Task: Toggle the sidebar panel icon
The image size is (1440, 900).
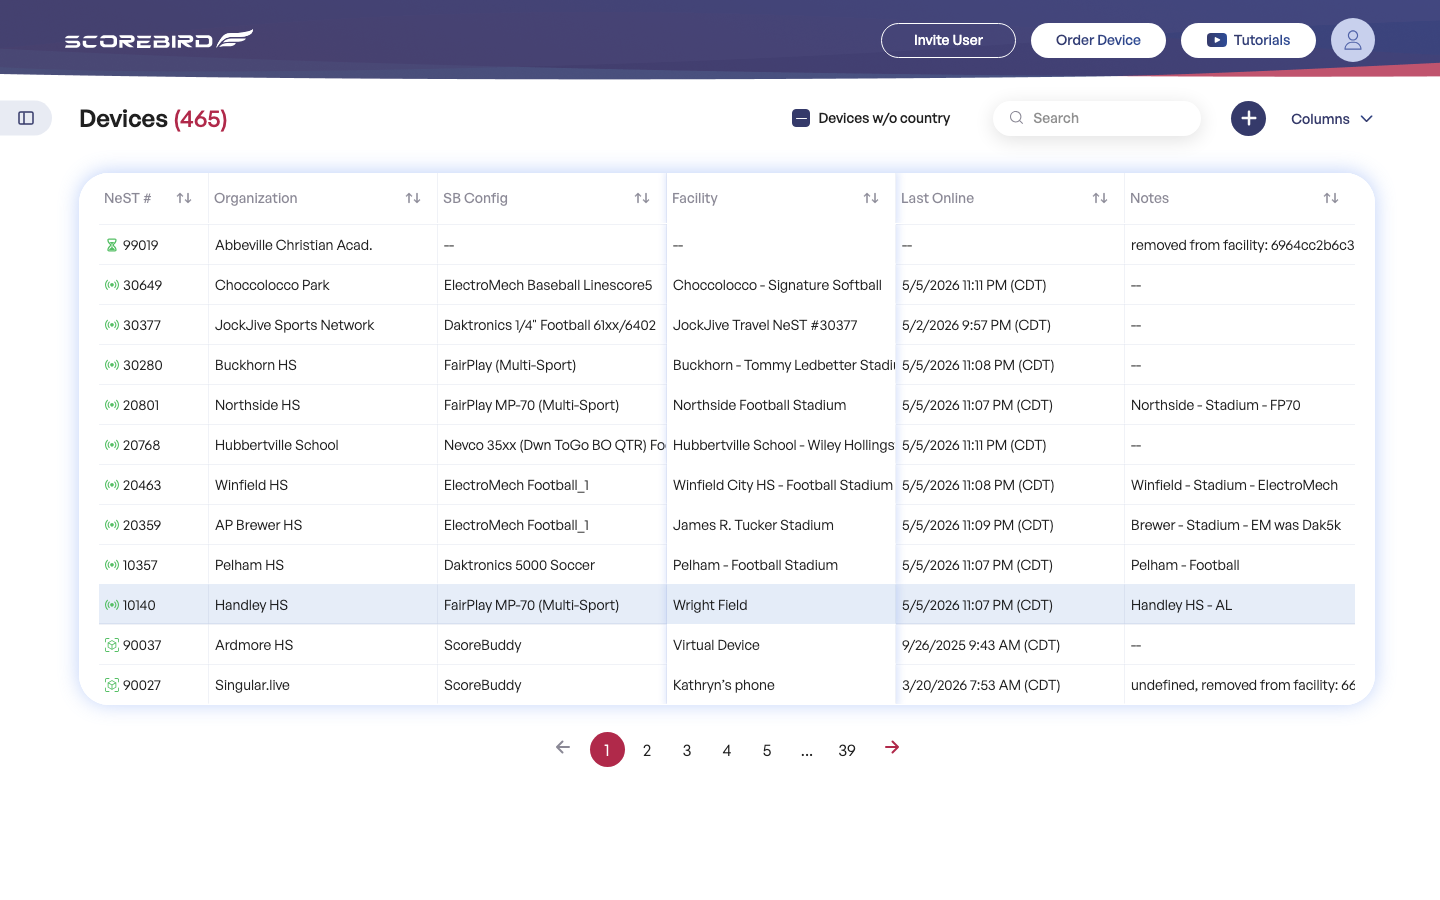Action: pyautogui.click(x=26, y=118)
